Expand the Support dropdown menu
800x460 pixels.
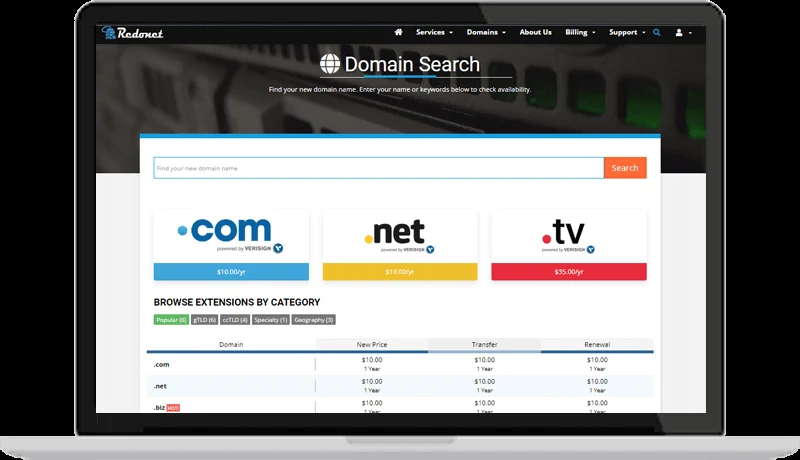pos(627,32)
